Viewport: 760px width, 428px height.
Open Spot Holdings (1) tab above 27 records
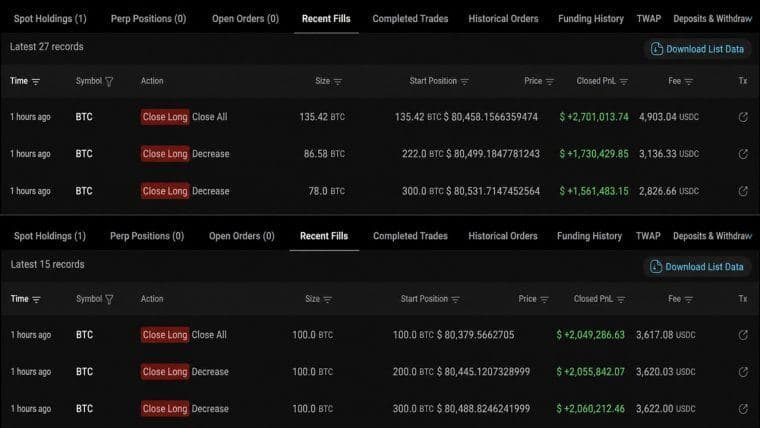pyautogui.click(x=50, y=18)
